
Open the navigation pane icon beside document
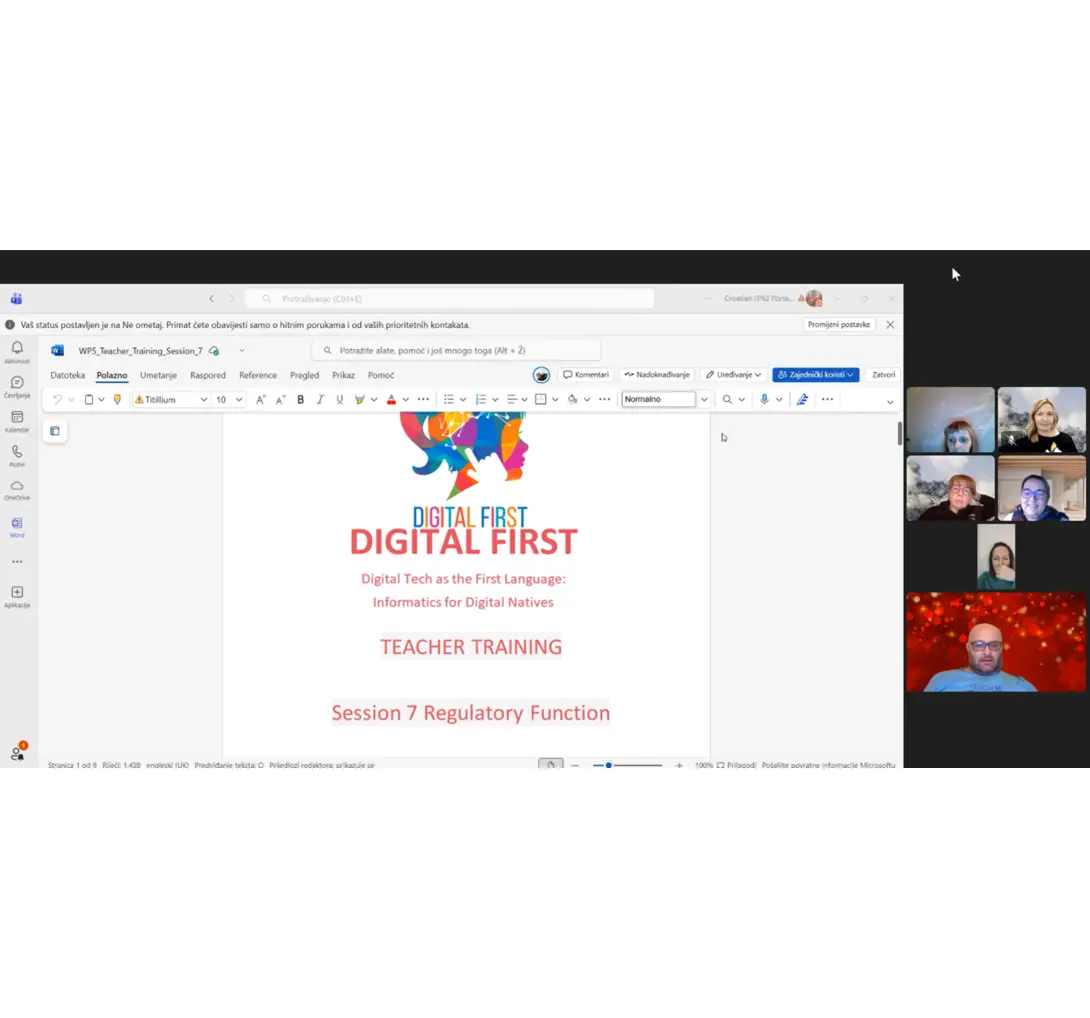pyautogui.click(x=55, y=431)
